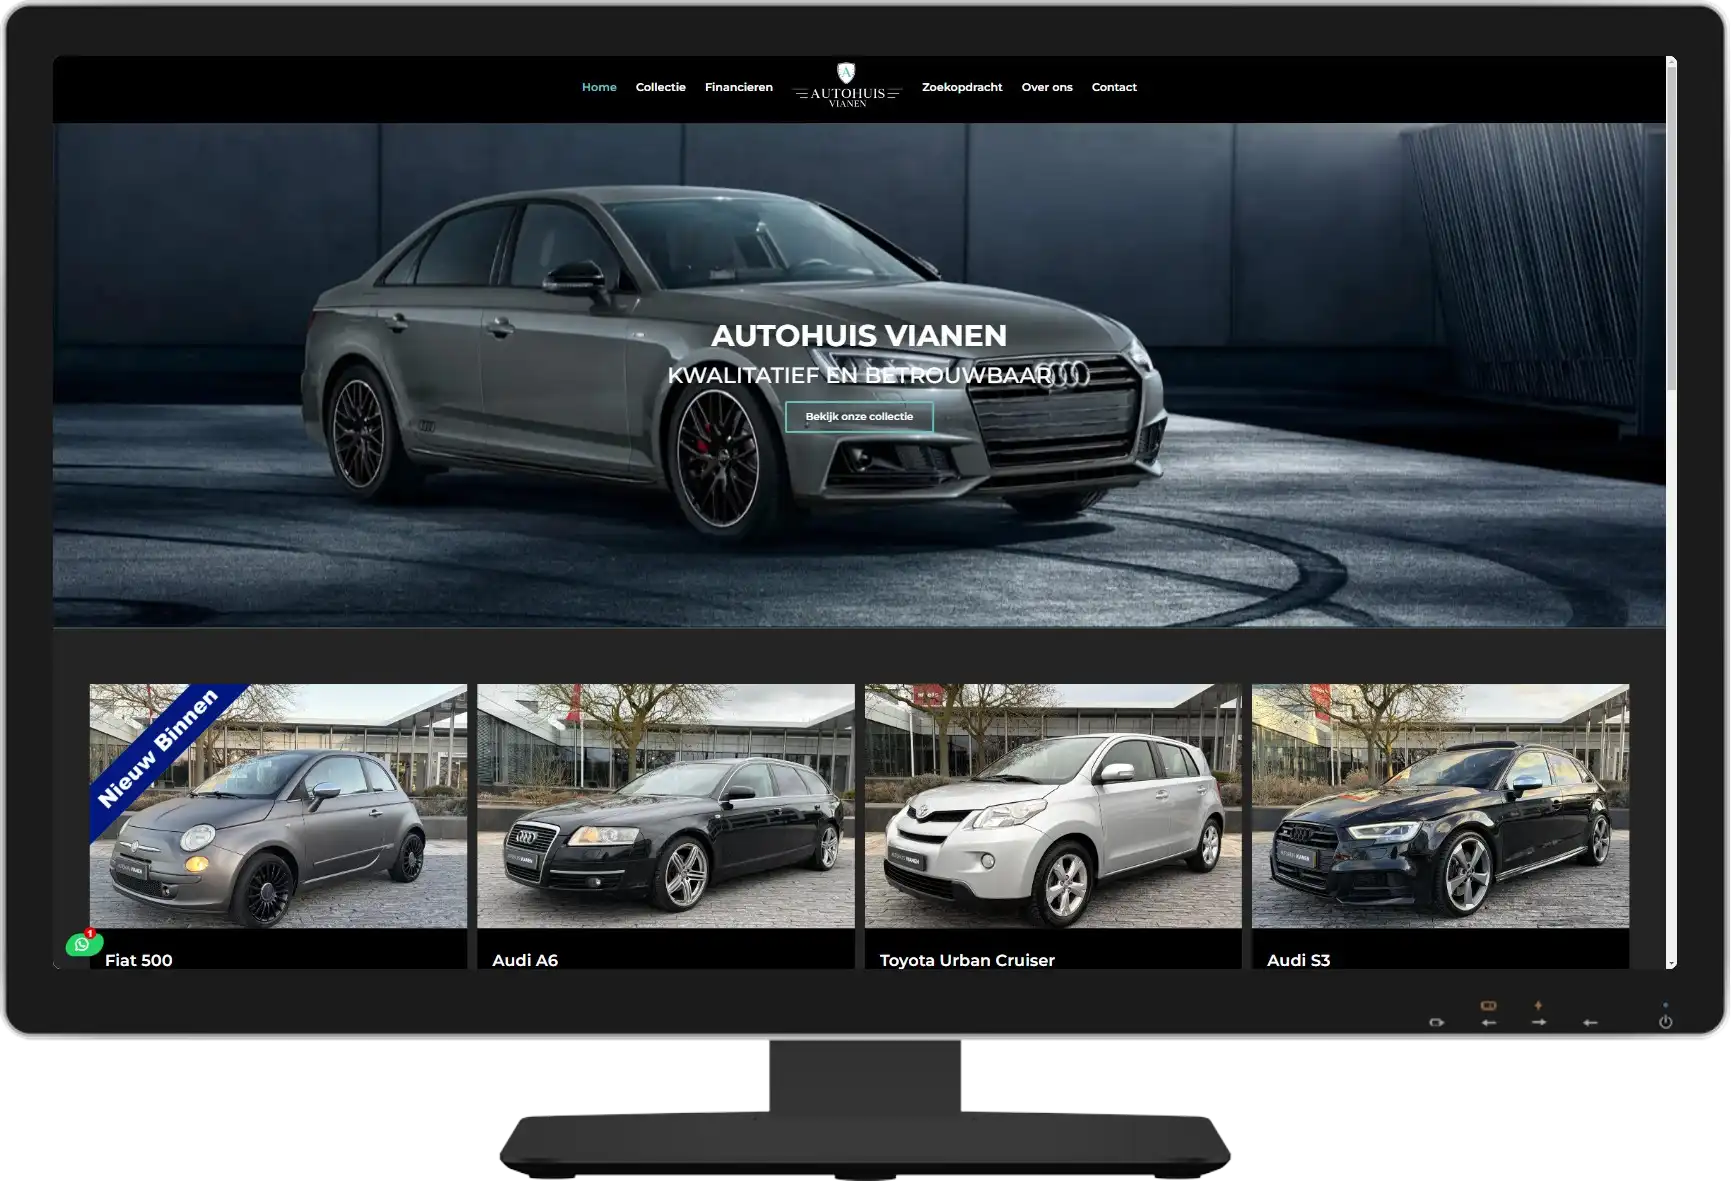Image resolution: width=1731 pixels, height=1181 pixels.
Task: Open the Toyota Urban Cruiser listing title
Action: click(967, 960)
